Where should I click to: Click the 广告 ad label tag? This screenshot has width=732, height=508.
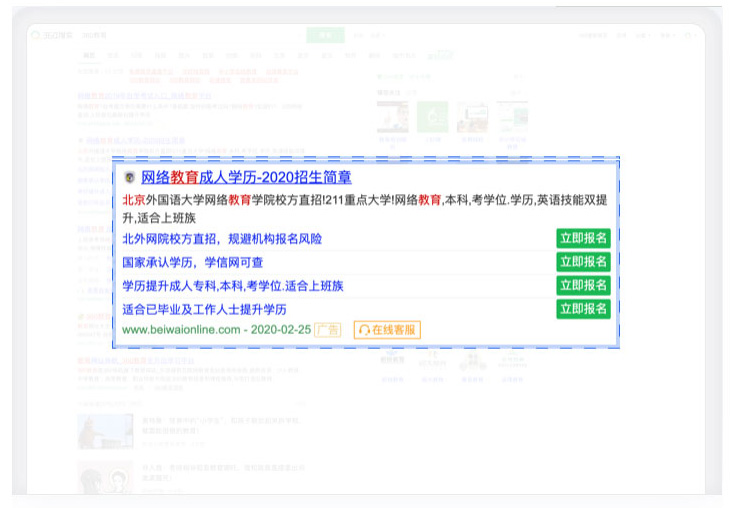328,330
